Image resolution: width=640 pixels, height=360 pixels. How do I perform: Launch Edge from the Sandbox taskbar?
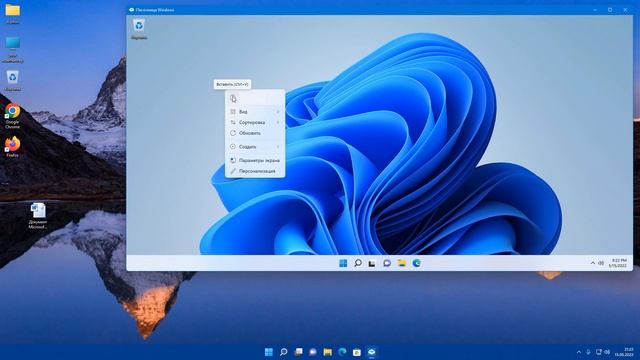[x=416, y=263]
